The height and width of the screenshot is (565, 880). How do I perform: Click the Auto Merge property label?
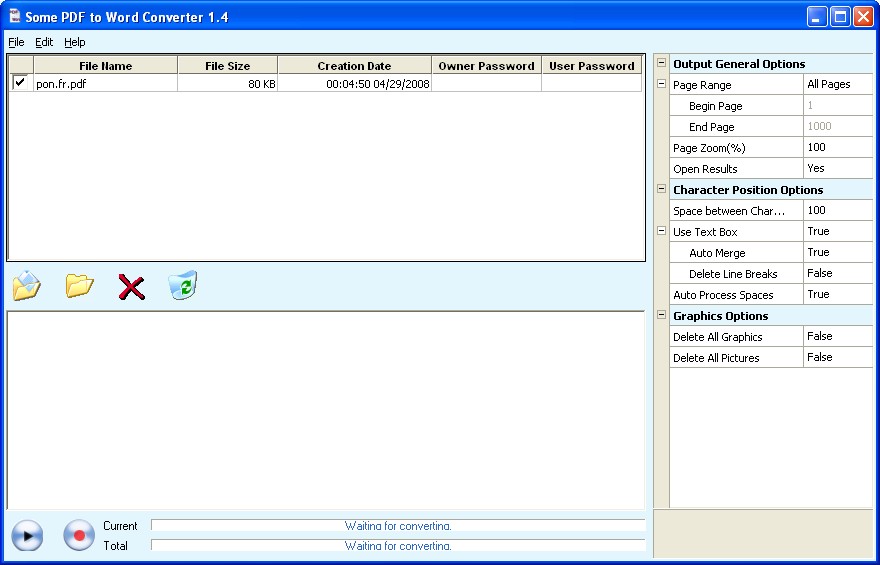(x=717, y=253)
